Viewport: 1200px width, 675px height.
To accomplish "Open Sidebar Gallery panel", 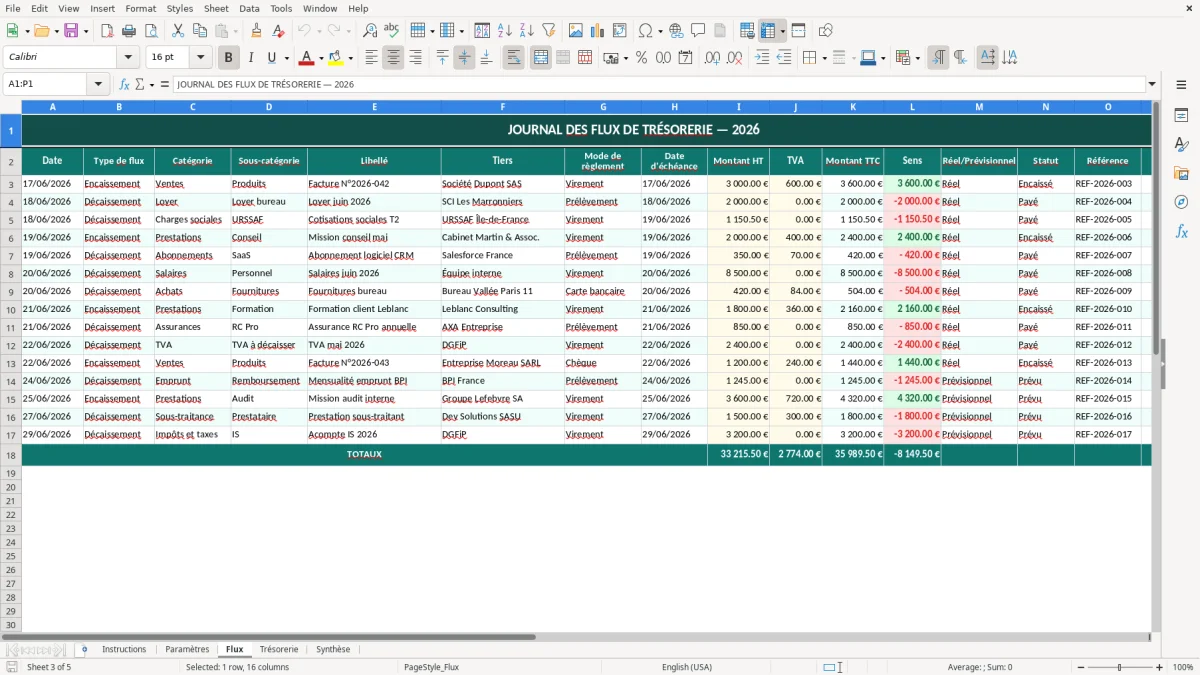I will pyautogui.click(x=1181, y=173).
